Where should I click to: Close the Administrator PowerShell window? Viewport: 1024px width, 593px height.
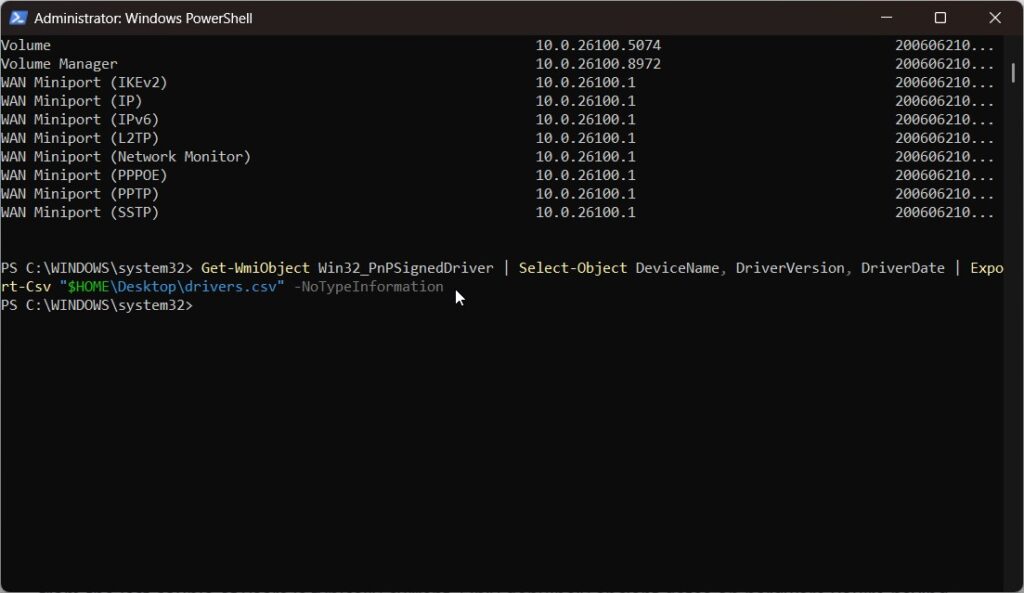tap(995, 18)
